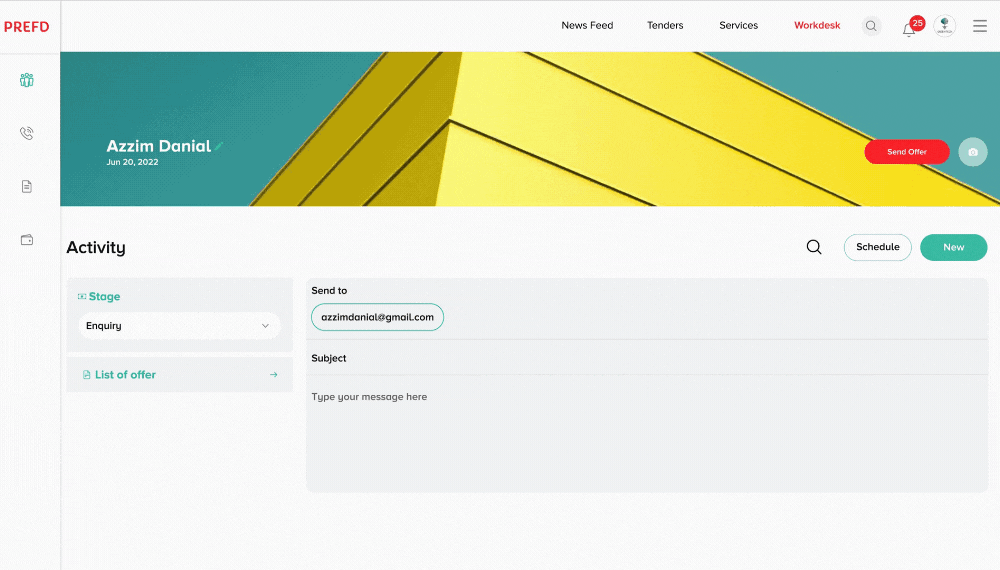Screen dimensions: 1000x570
Task: Click the PREFD logo
Action: pos(26,27)
